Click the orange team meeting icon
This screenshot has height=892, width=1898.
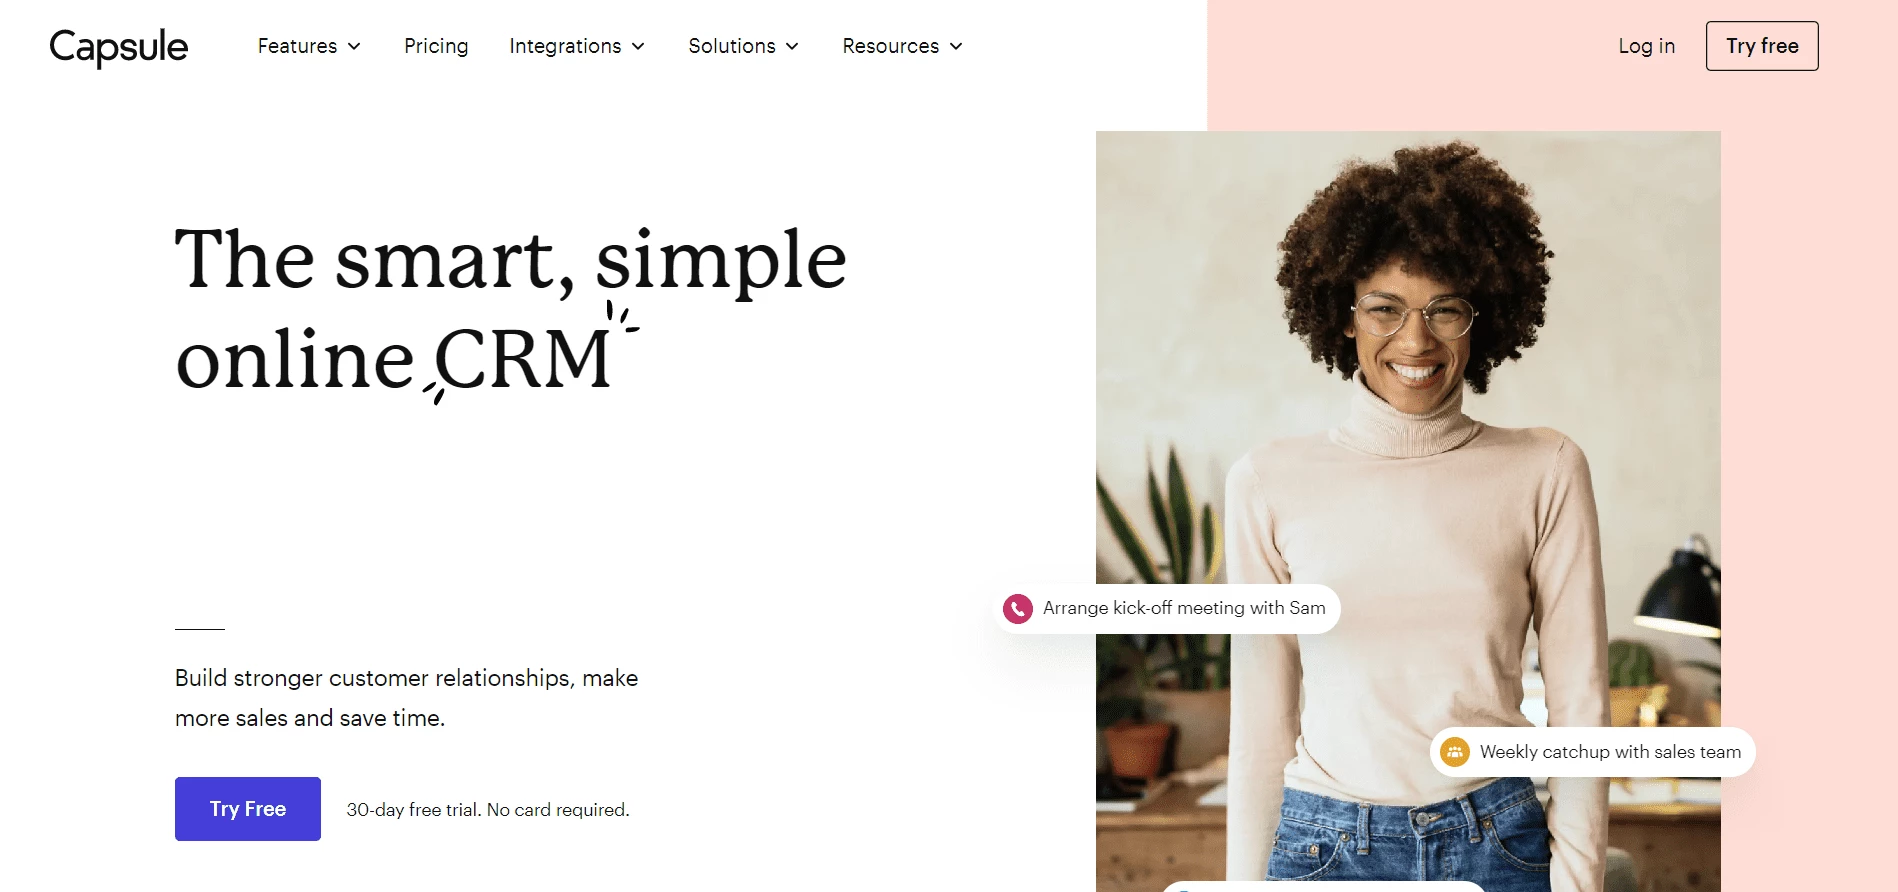(x=1455, y=752)
